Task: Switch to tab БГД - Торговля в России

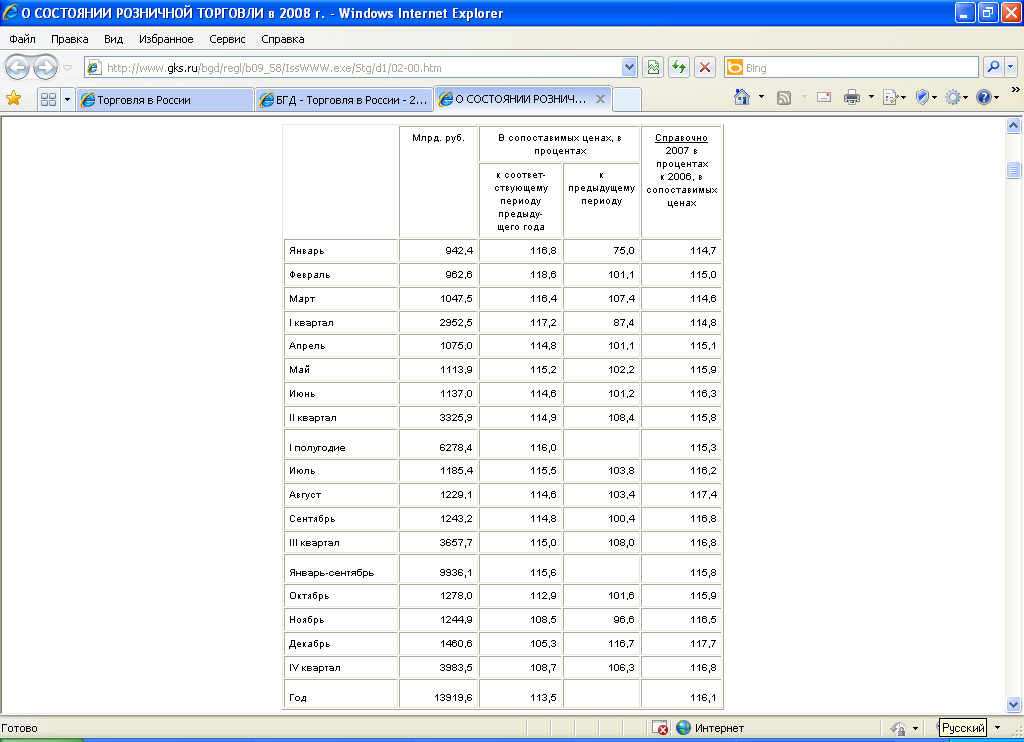Action: [344, 100]
